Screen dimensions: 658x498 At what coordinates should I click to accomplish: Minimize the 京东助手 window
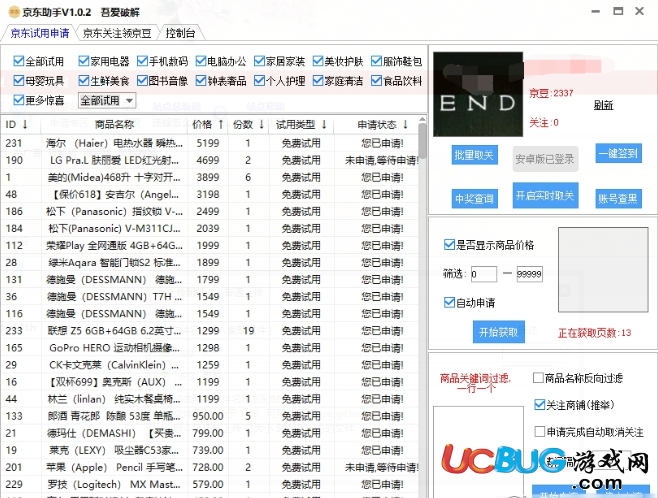coord(595,11)
